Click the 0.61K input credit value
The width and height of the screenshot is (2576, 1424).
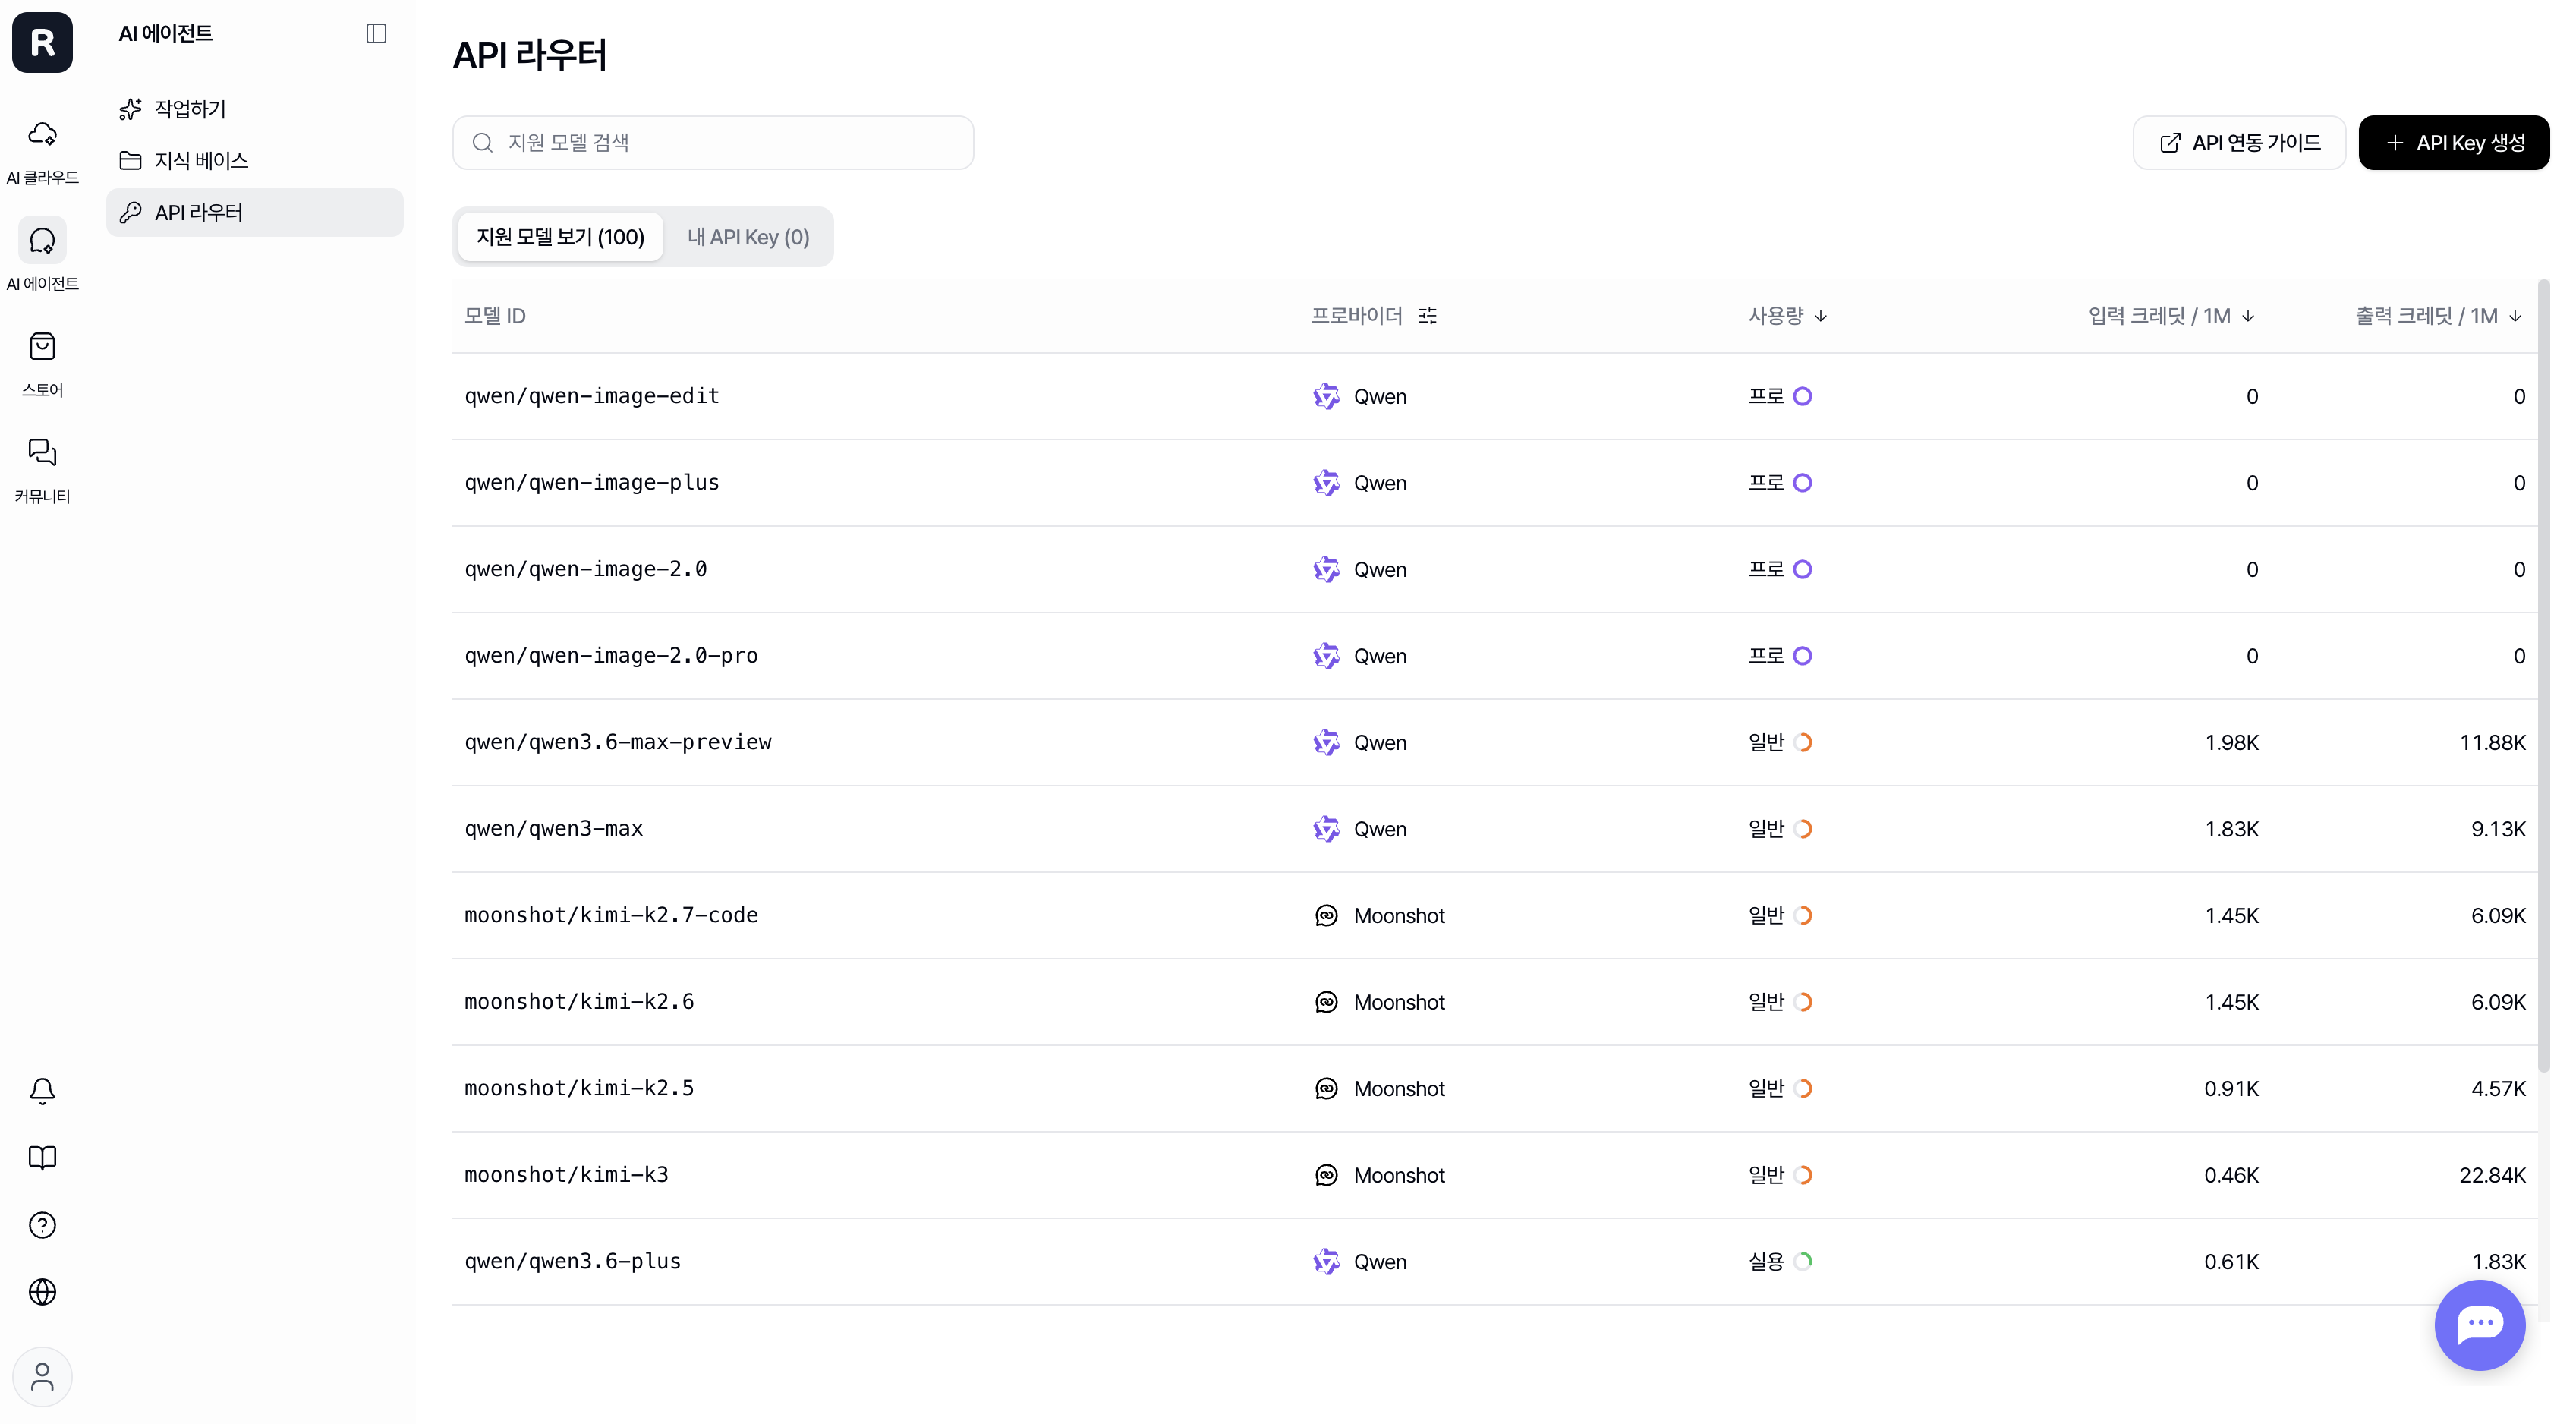pos(2231,1261)
